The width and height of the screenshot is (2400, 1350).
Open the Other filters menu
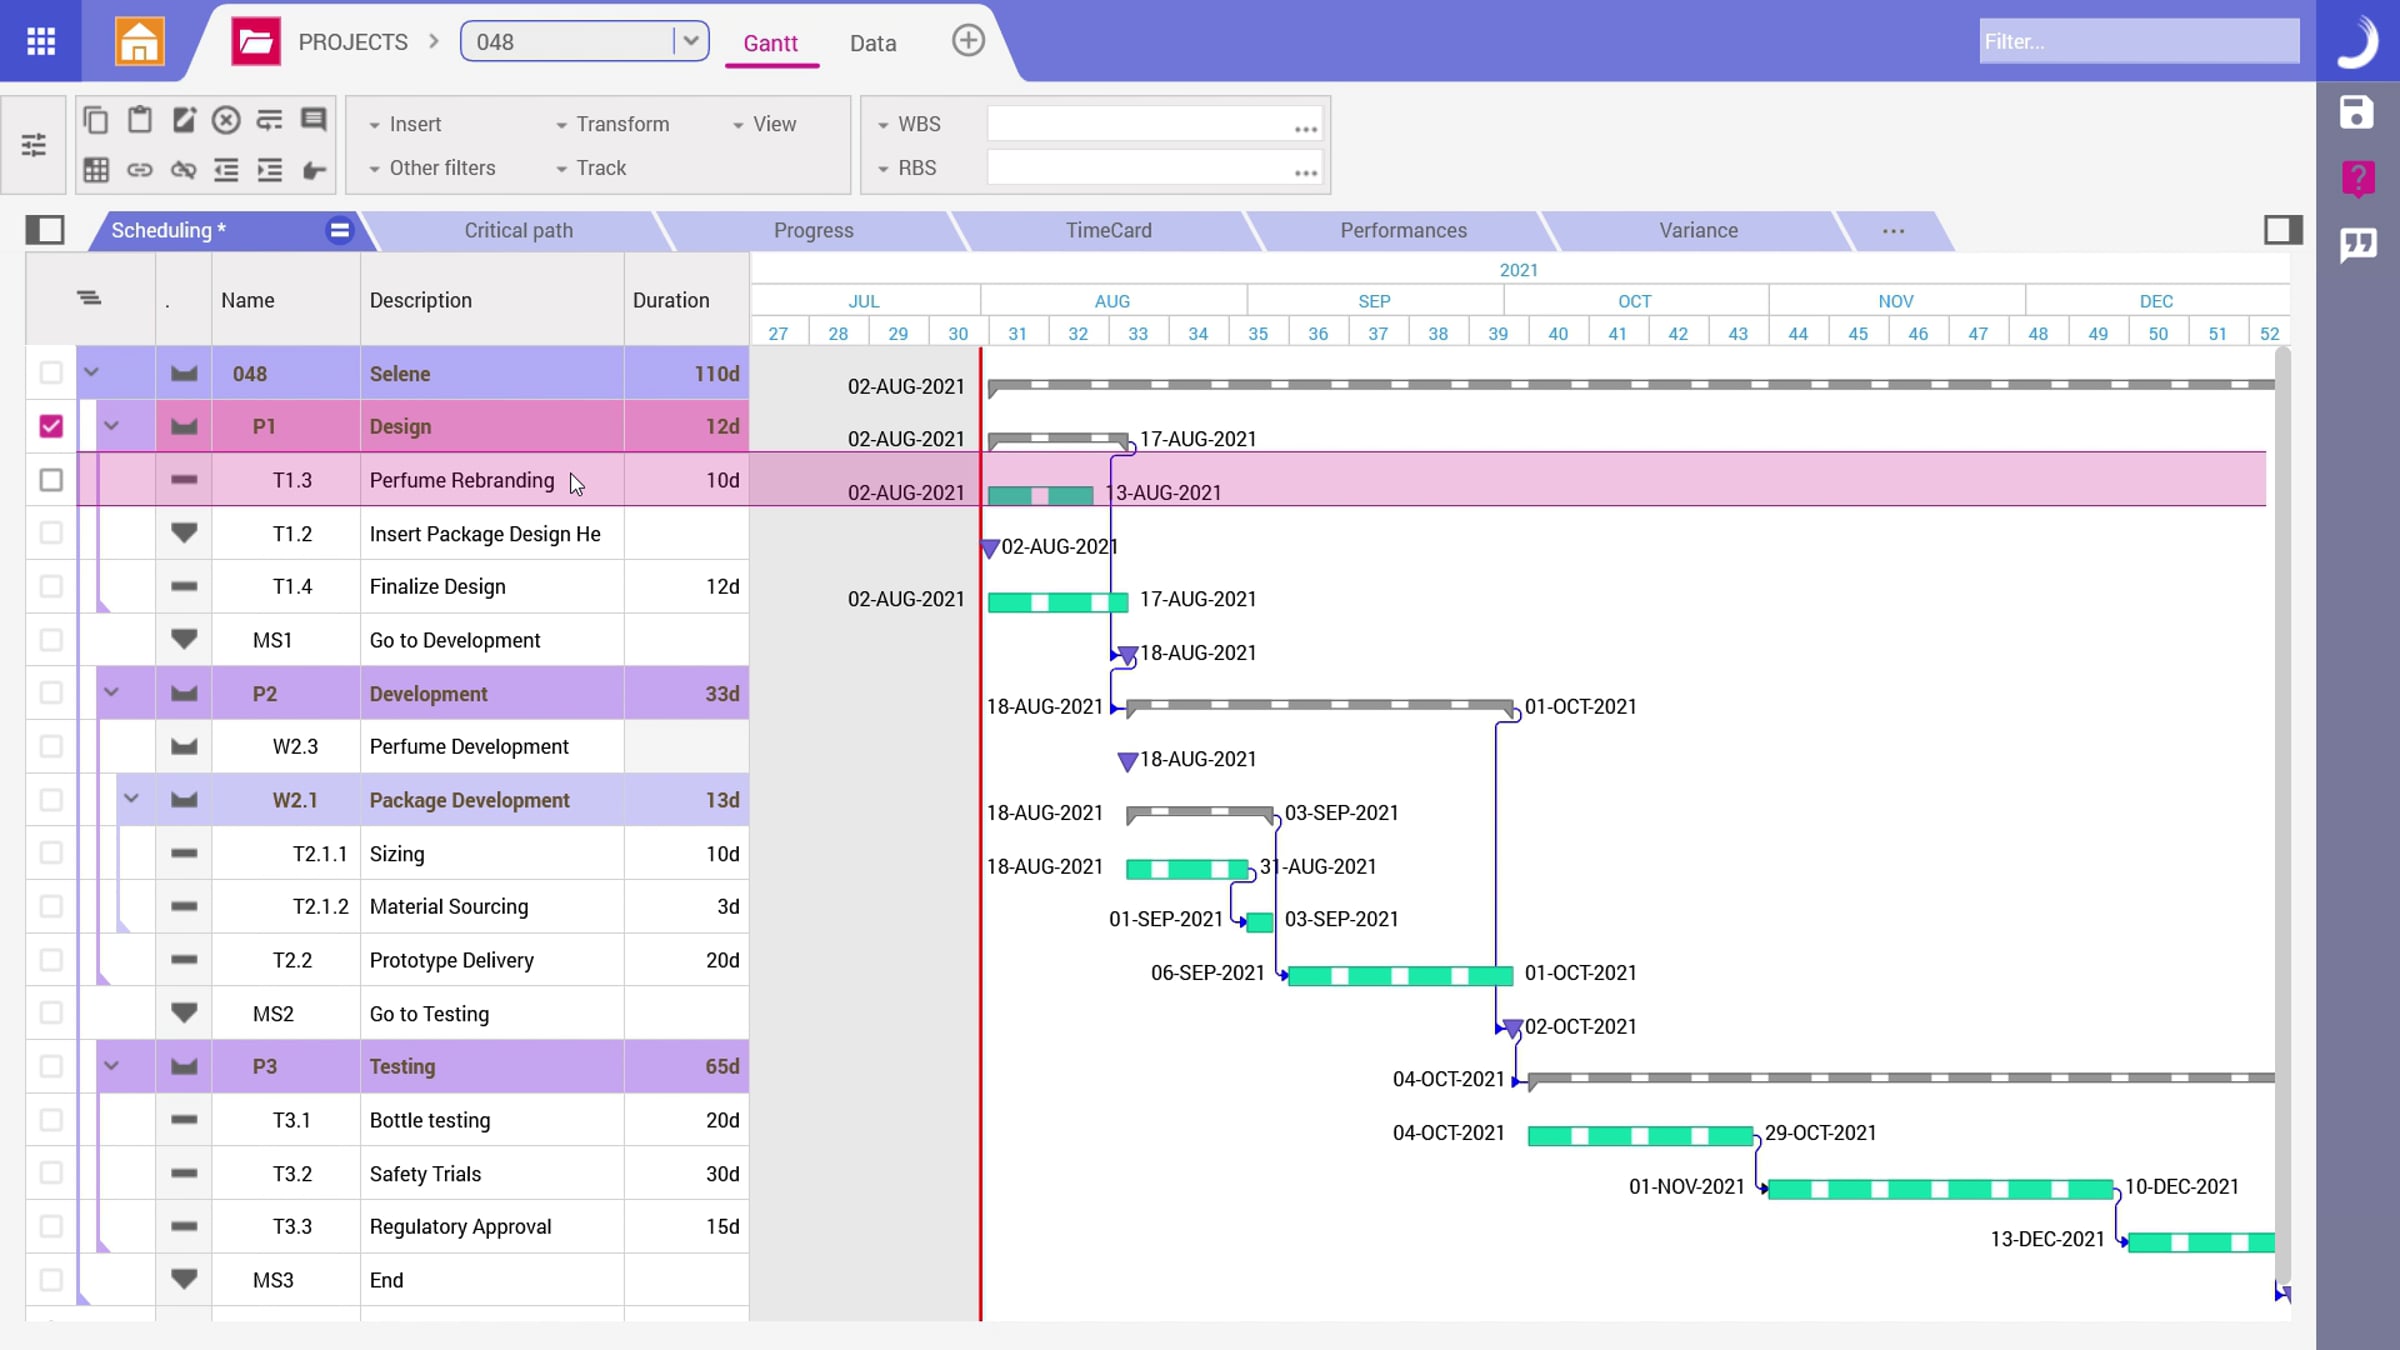431,168
